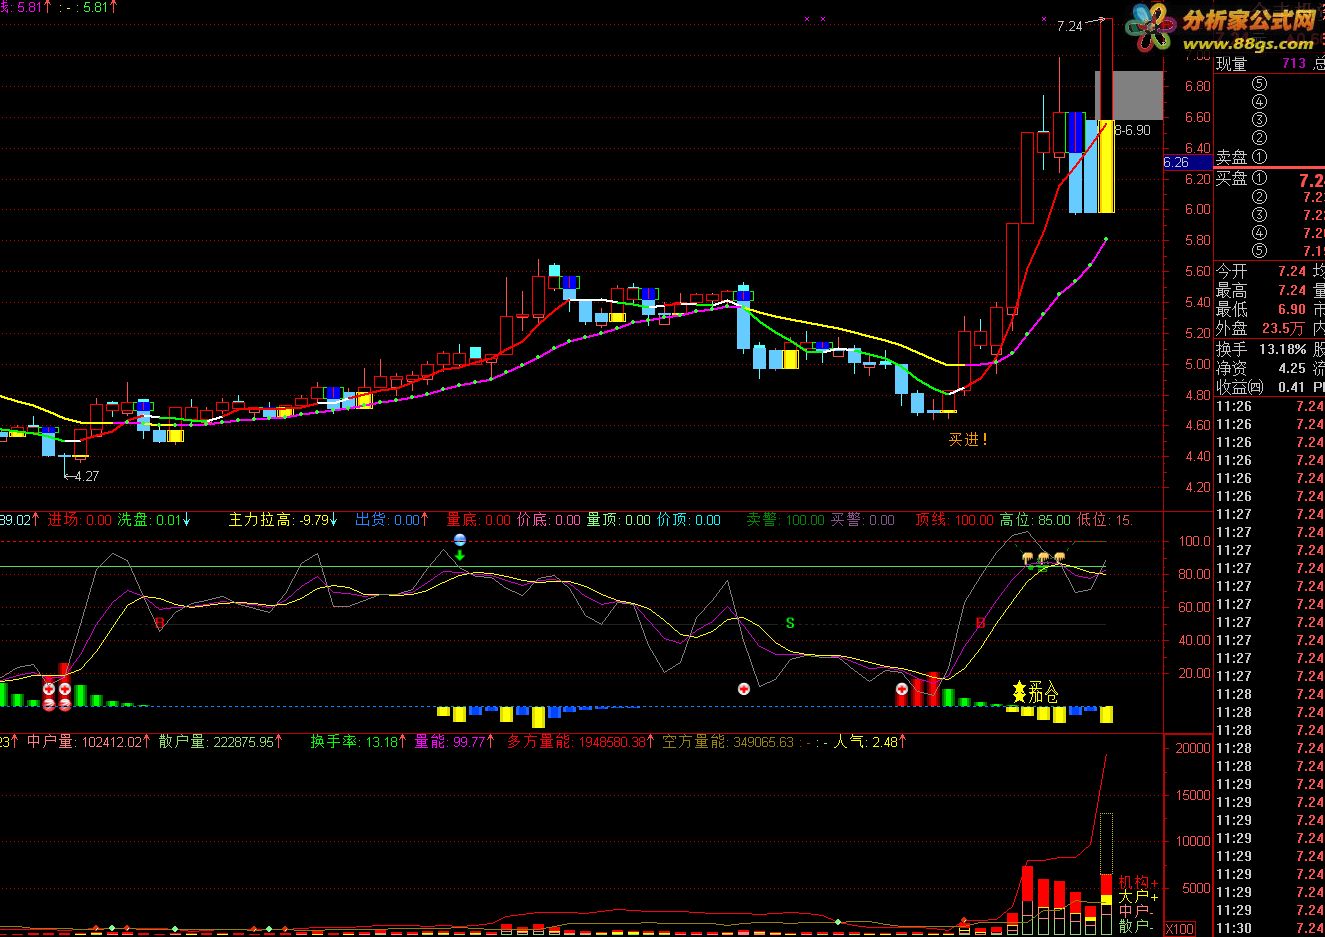Image resolution: width=1325 pixels, height=937 pixels.
Task: Click the 价底: 0.00 indicator value
Action: pos(548,520)
